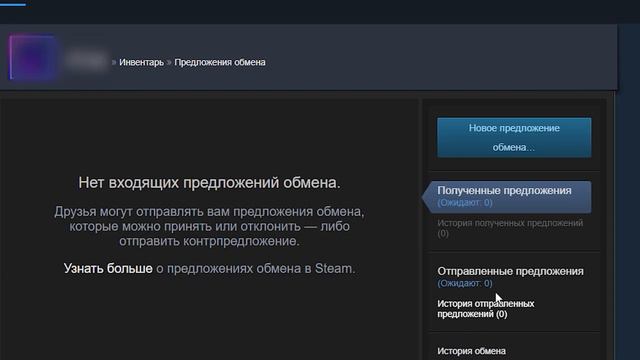Select Отправленные предложения in the sidebar

point(510,271)
